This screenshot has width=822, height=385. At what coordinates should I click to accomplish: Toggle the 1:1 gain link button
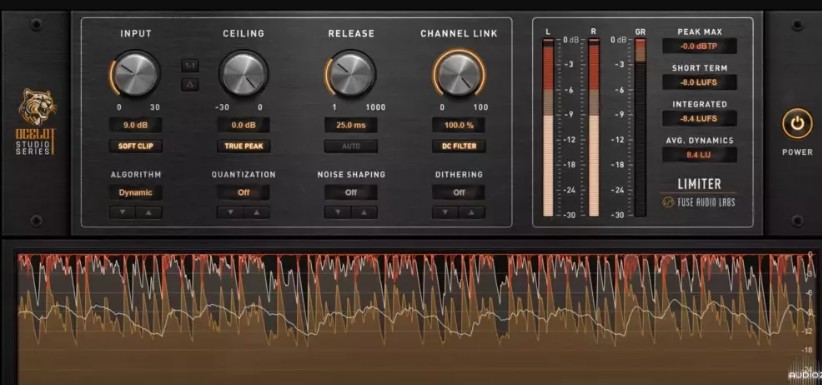190,66
